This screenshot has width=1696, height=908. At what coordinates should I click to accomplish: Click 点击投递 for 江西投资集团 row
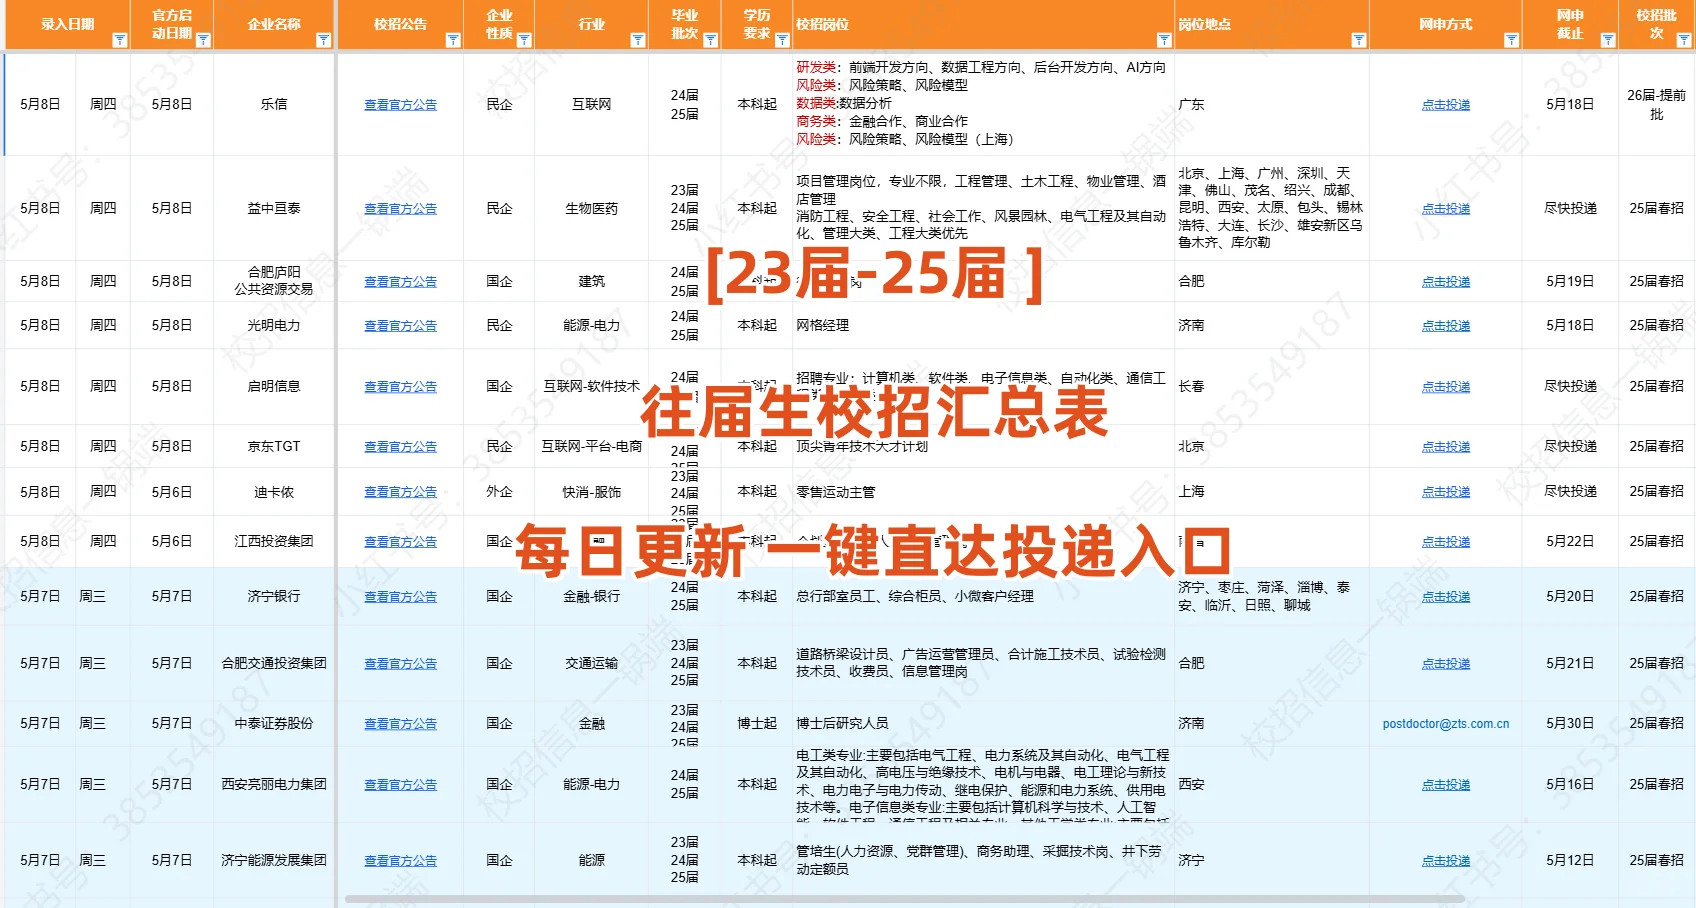click(1446, 541)
